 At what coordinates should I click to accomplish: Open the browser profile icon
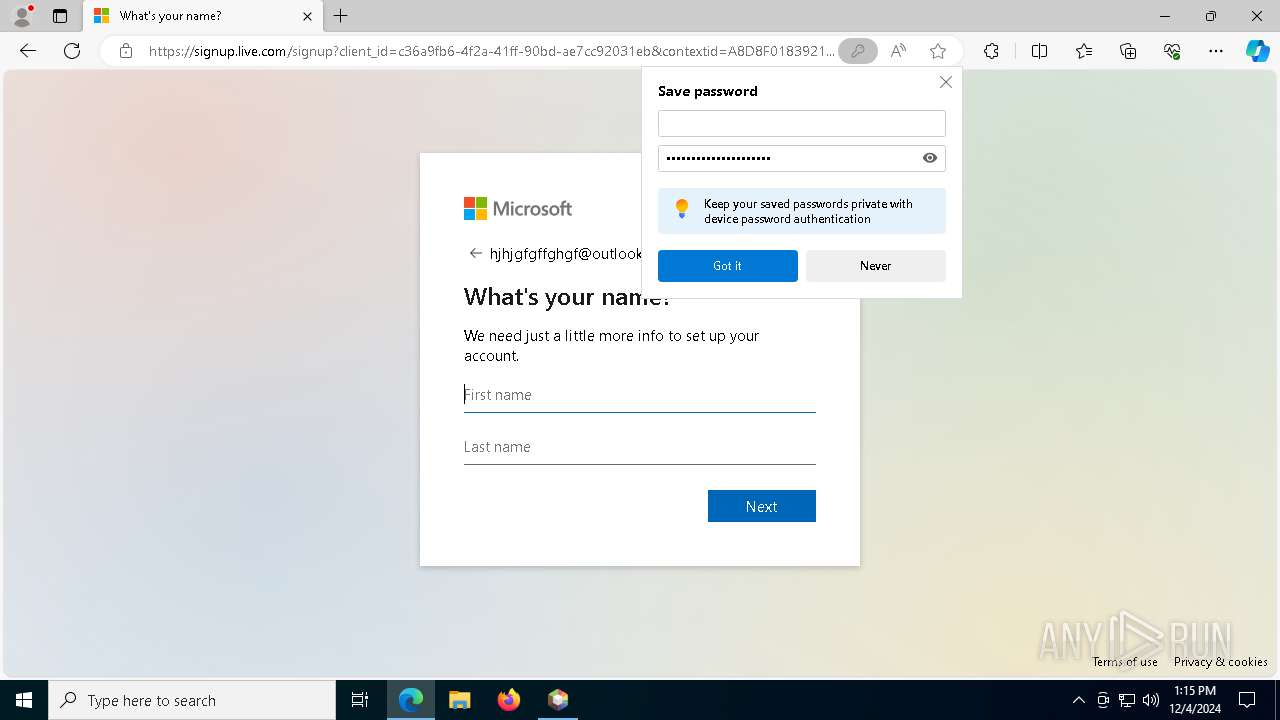click(x=22, y=16)
